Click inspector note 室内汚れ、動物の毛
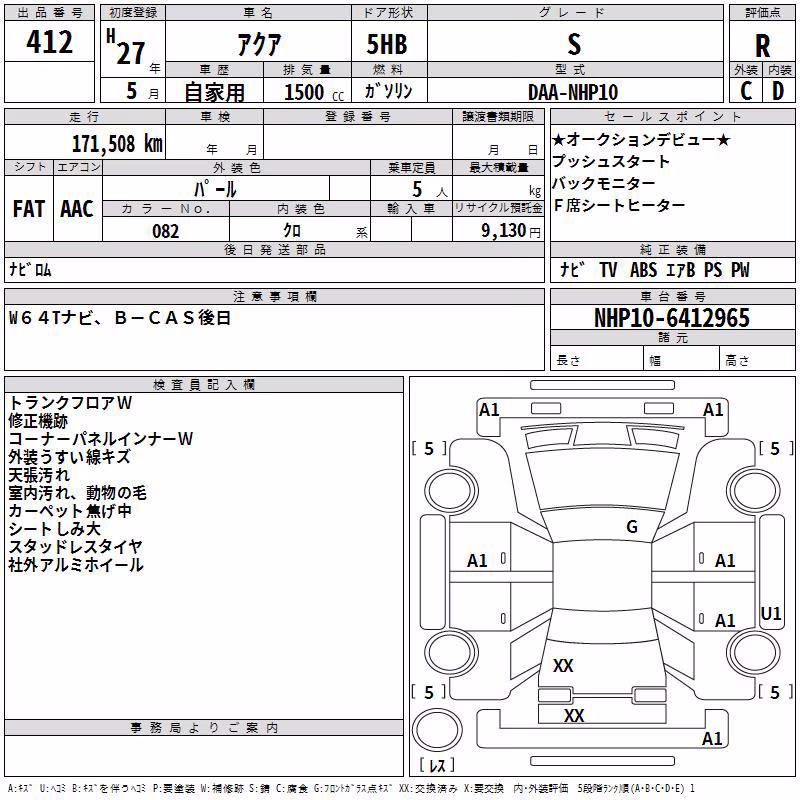Viewport: 800px width, 800px height. [x=78, y=493]
